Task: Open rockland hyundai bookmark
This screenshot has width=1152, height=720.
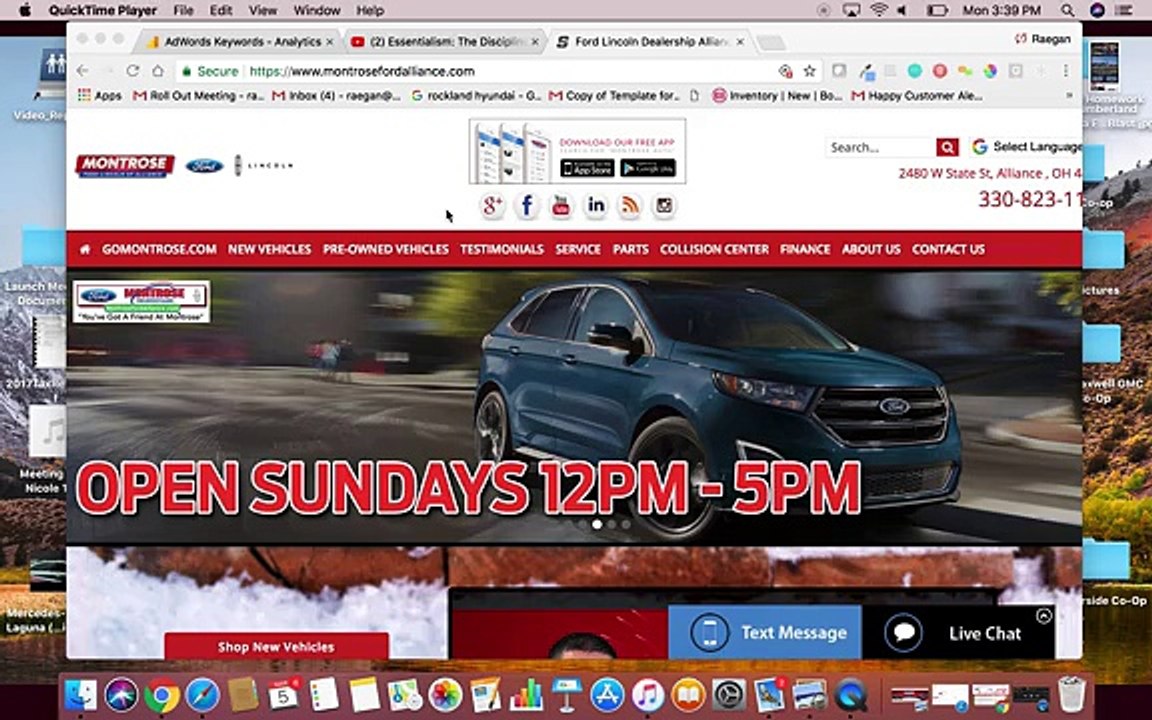Action: [476, 96]
